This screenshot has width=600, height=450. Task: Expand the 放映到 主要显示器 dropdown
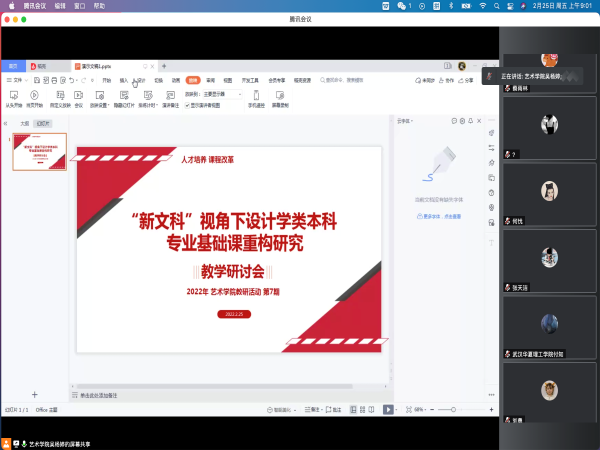point(225,93)
